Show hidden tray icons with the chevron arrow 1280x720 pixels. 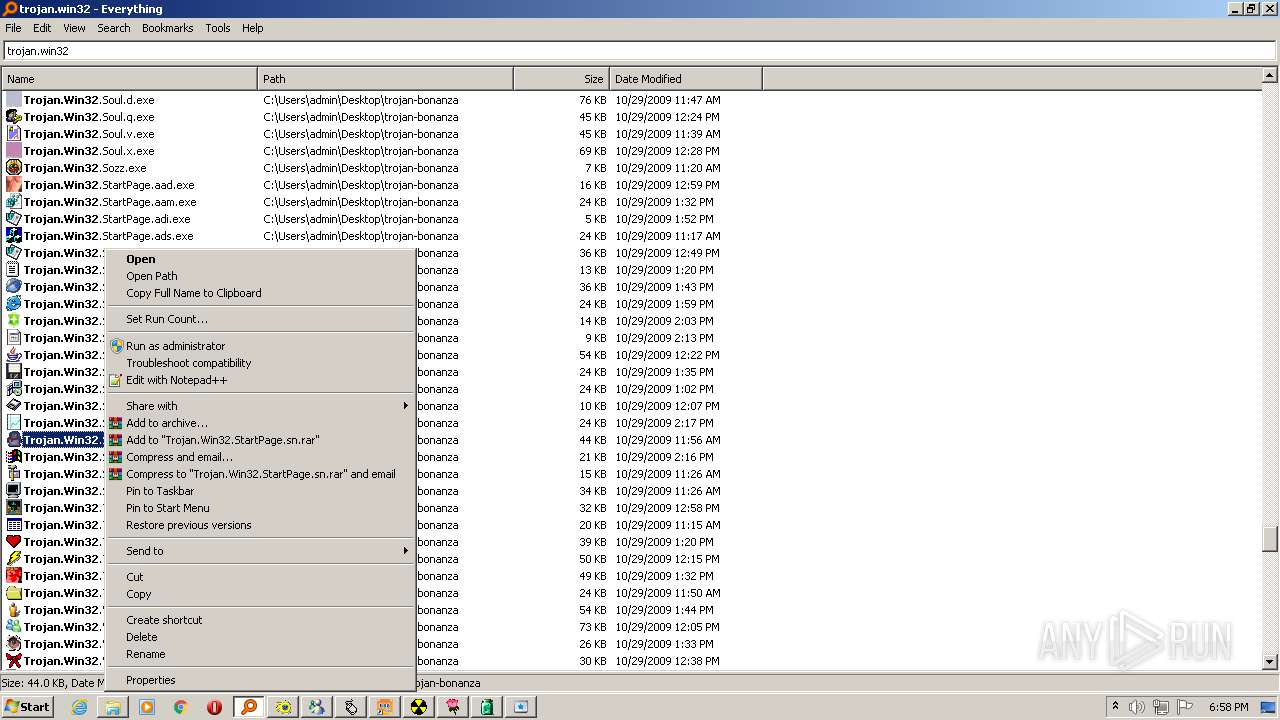1116,706
